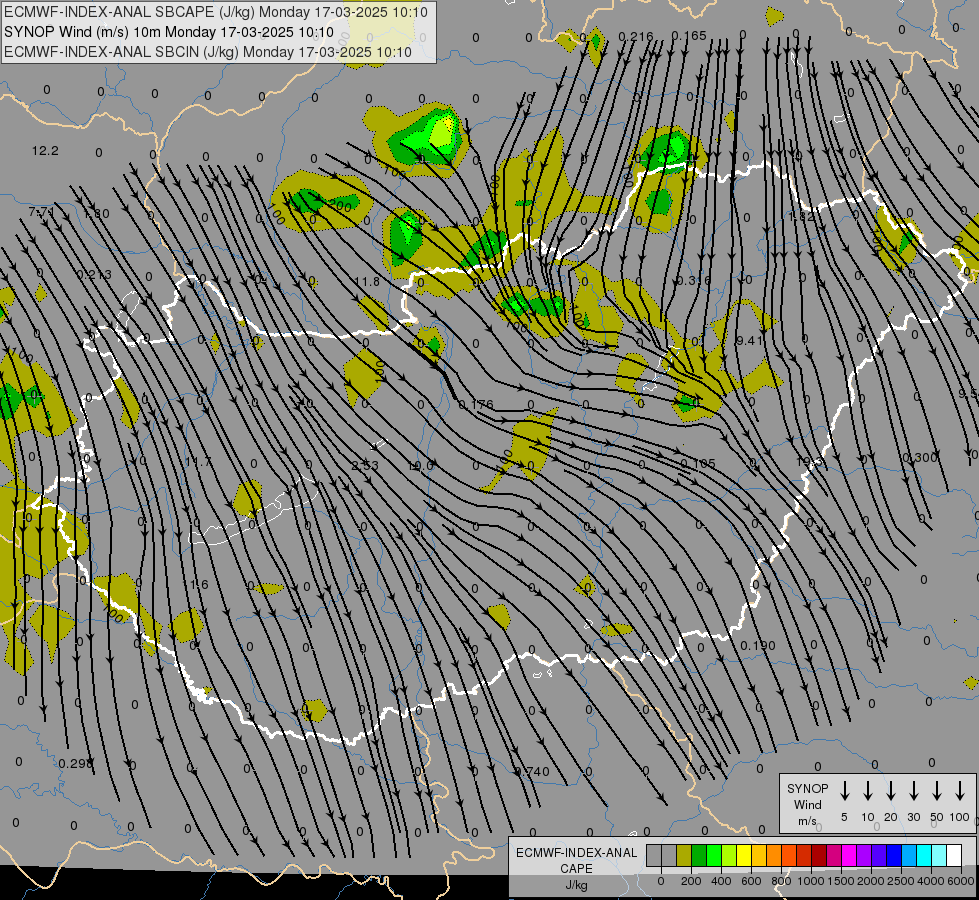
Task: Select the wind arrow above the 10 label
Action: (867, 791)
